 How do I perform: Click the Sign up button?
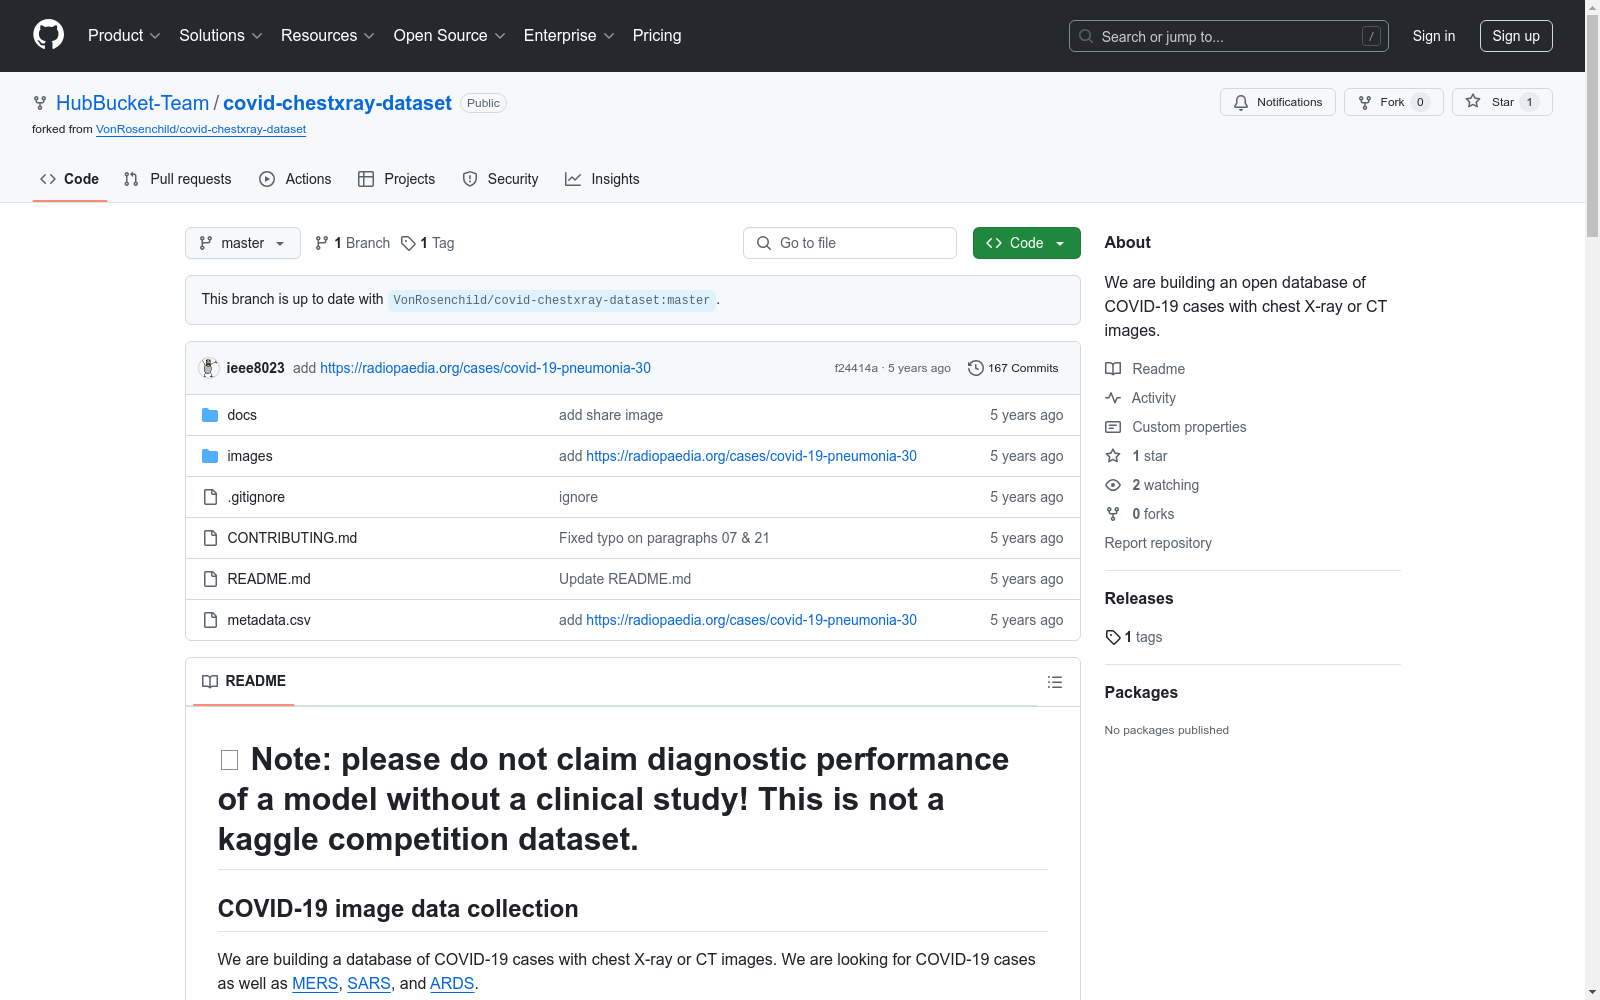(1516, 36)
